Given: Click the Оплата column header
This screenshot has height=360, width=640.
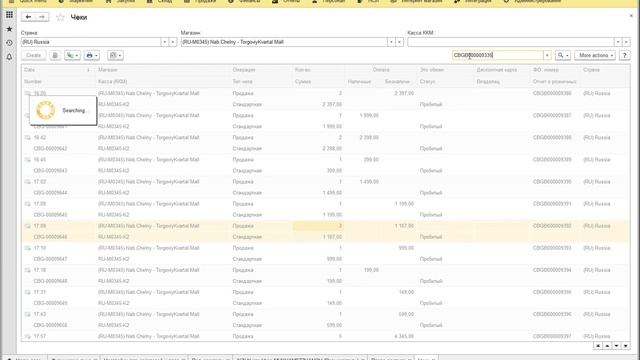Looking at the screenshot, I should (381, 70).
